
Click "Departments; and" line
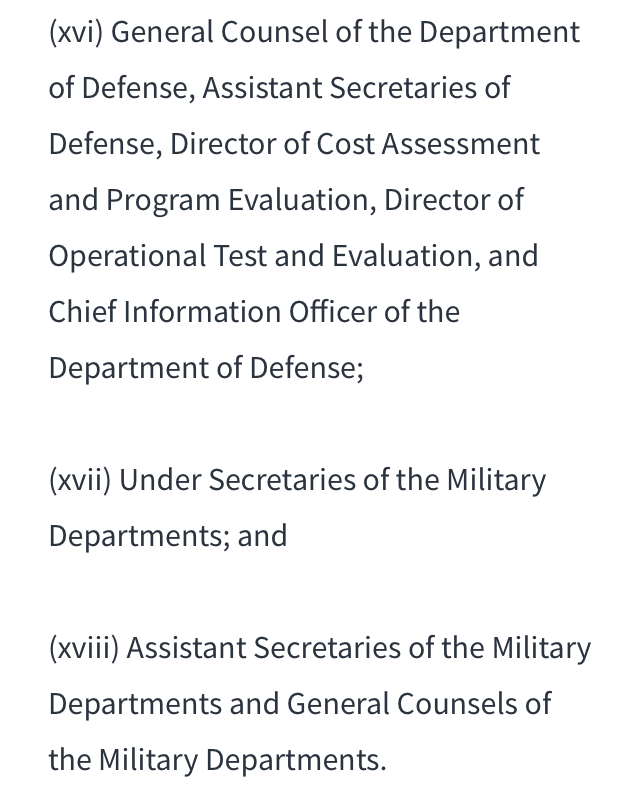[x=168, y=537]
